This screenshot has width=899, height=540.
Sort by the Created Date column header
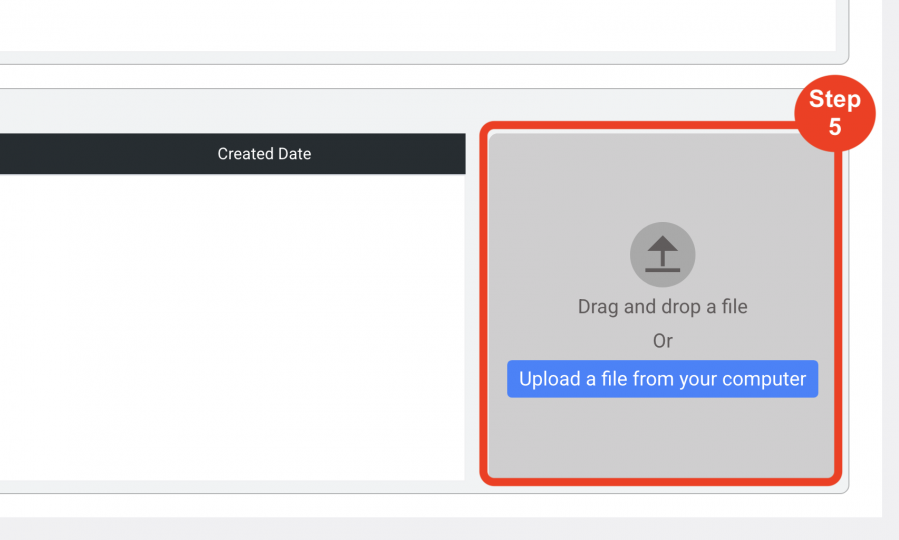pos(264,154)
